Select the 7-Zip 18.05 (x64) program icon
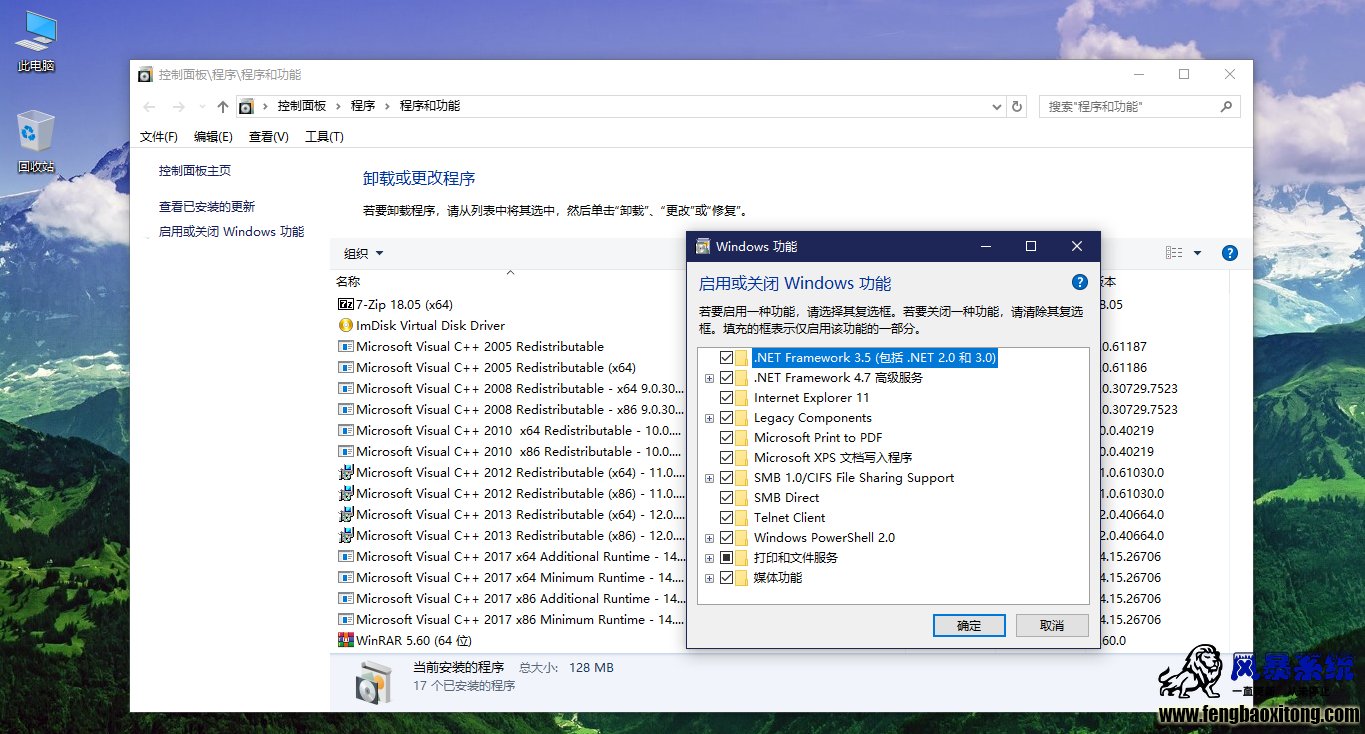 [346, 304]
